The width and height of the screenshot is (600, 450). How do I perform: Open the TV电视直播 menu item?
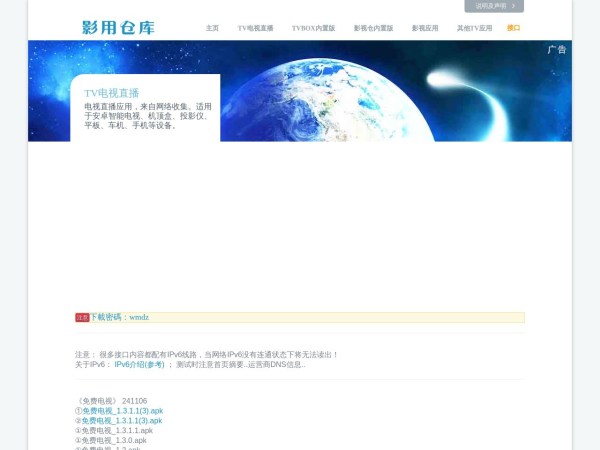click(255, 28)
